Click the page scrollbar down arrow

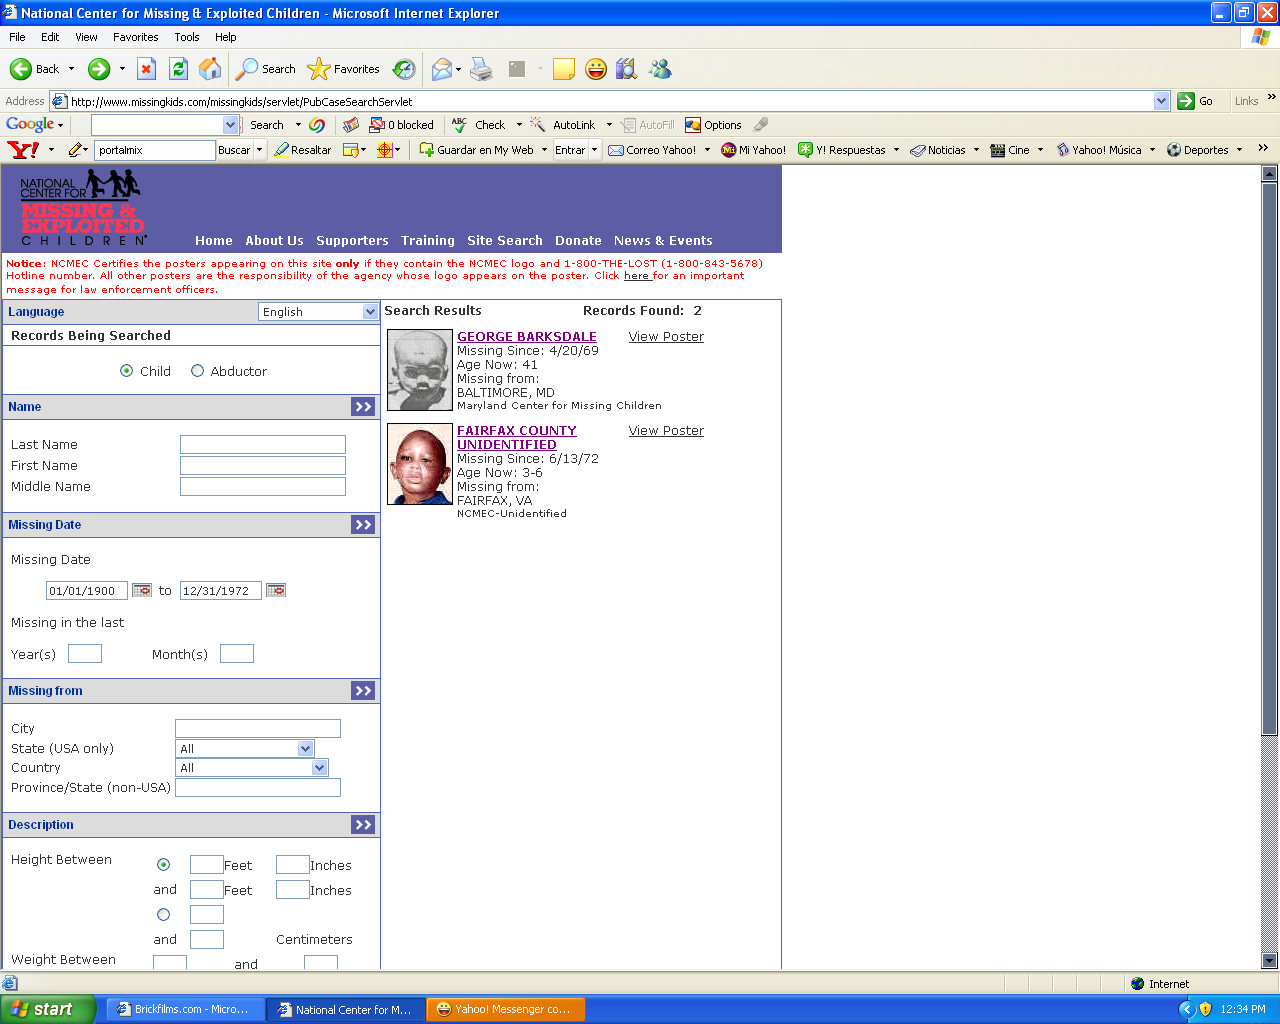tap(1270, 961)
